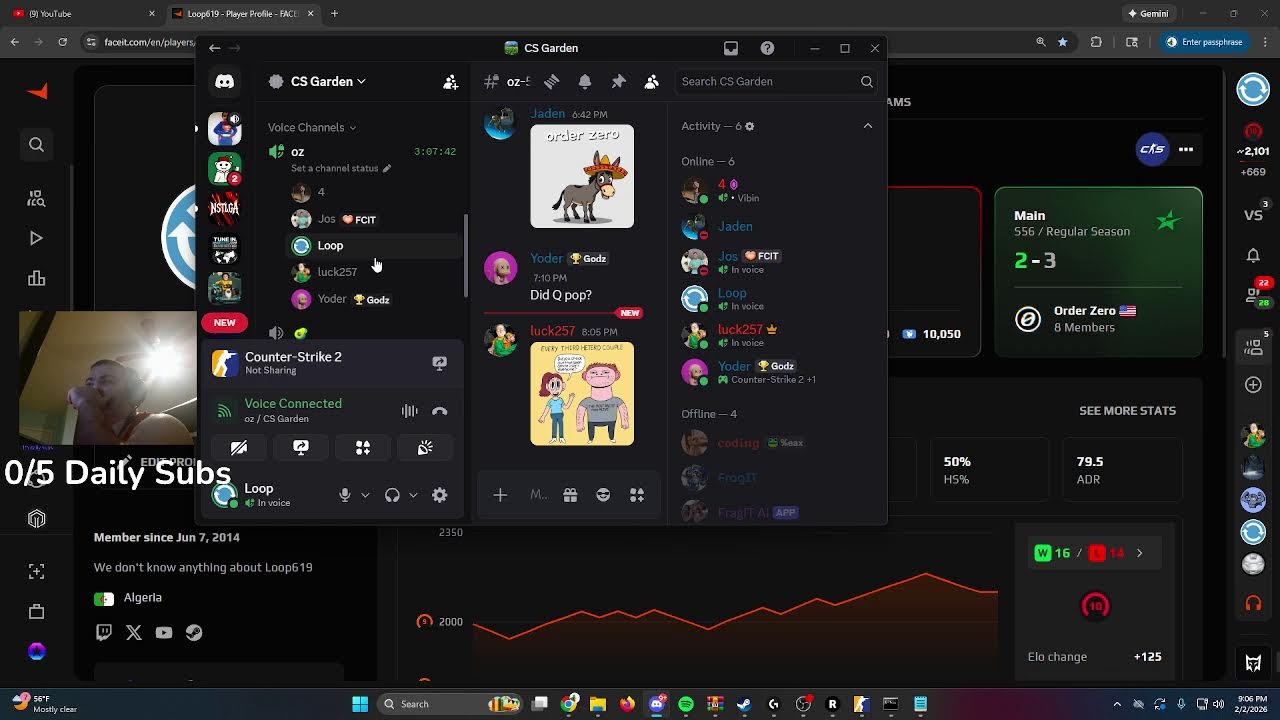Share Counter-Strike 2 screen stream icon
The image size is (1280, 720).
[439, 363]
